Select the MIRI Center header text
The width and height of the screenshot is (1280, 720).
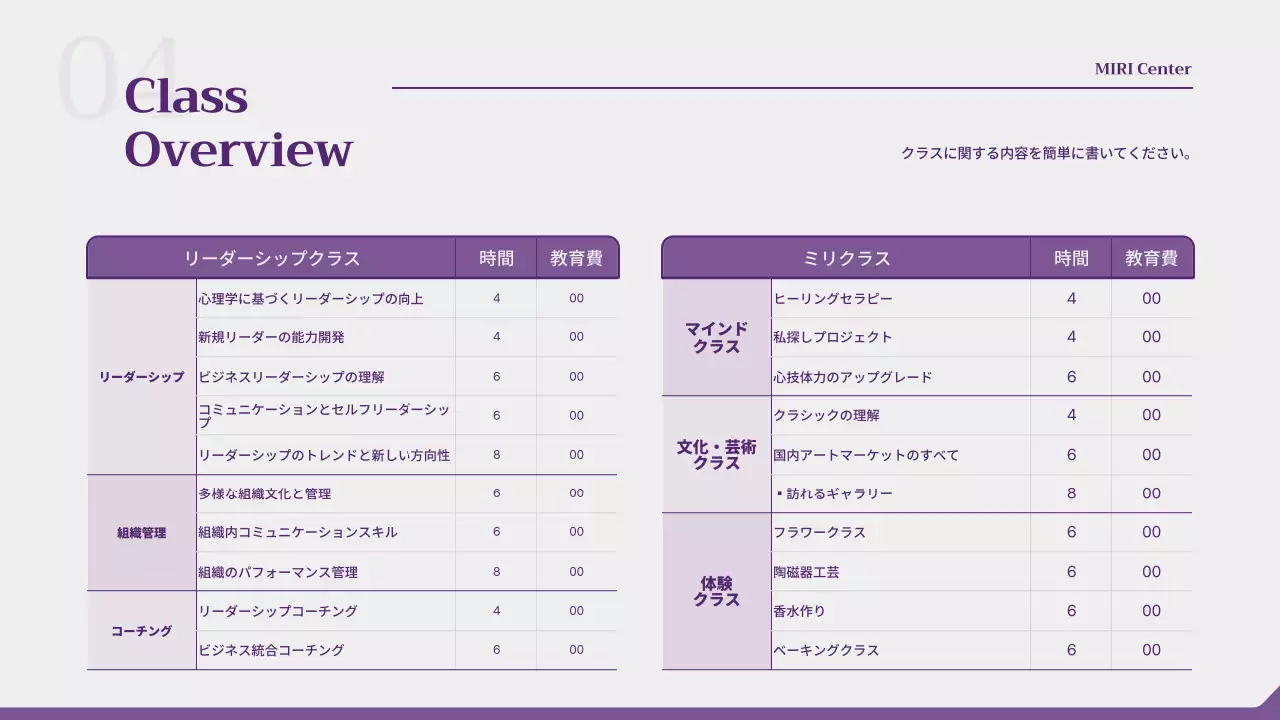(1141, 68)
